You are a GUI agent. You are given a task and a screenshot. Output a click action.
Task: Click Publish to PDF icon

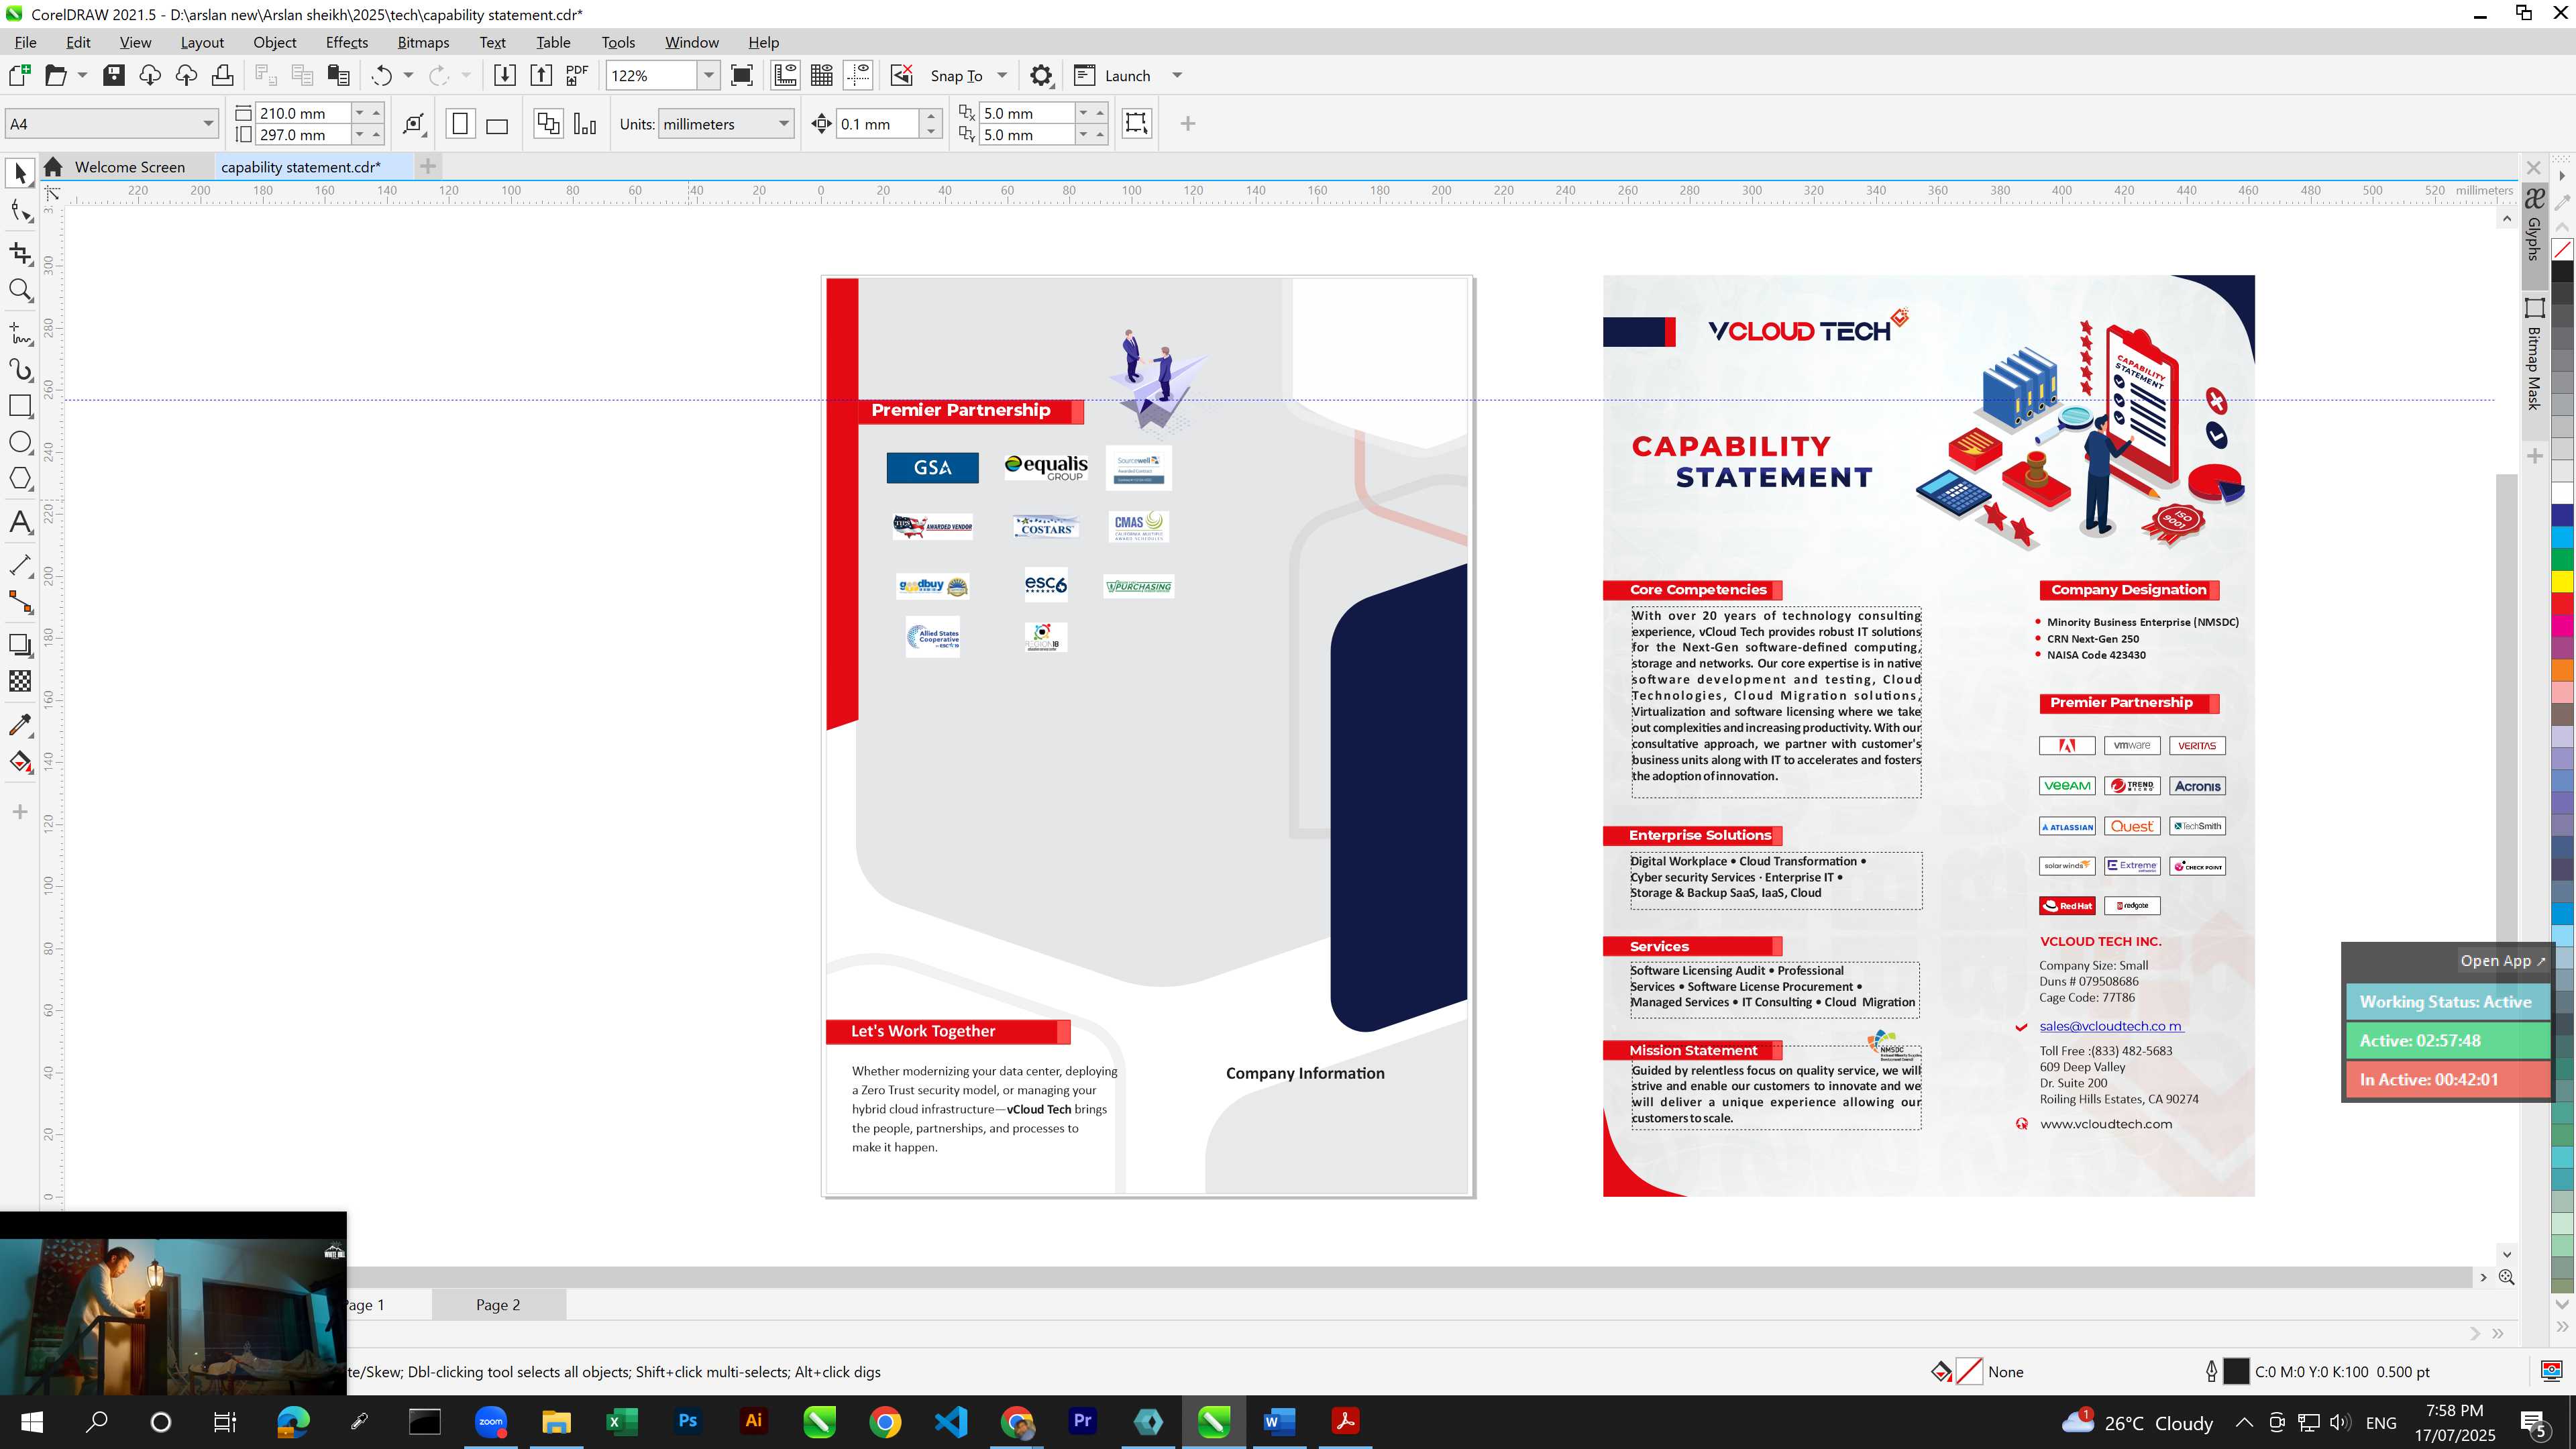click(x=577, y=75)
